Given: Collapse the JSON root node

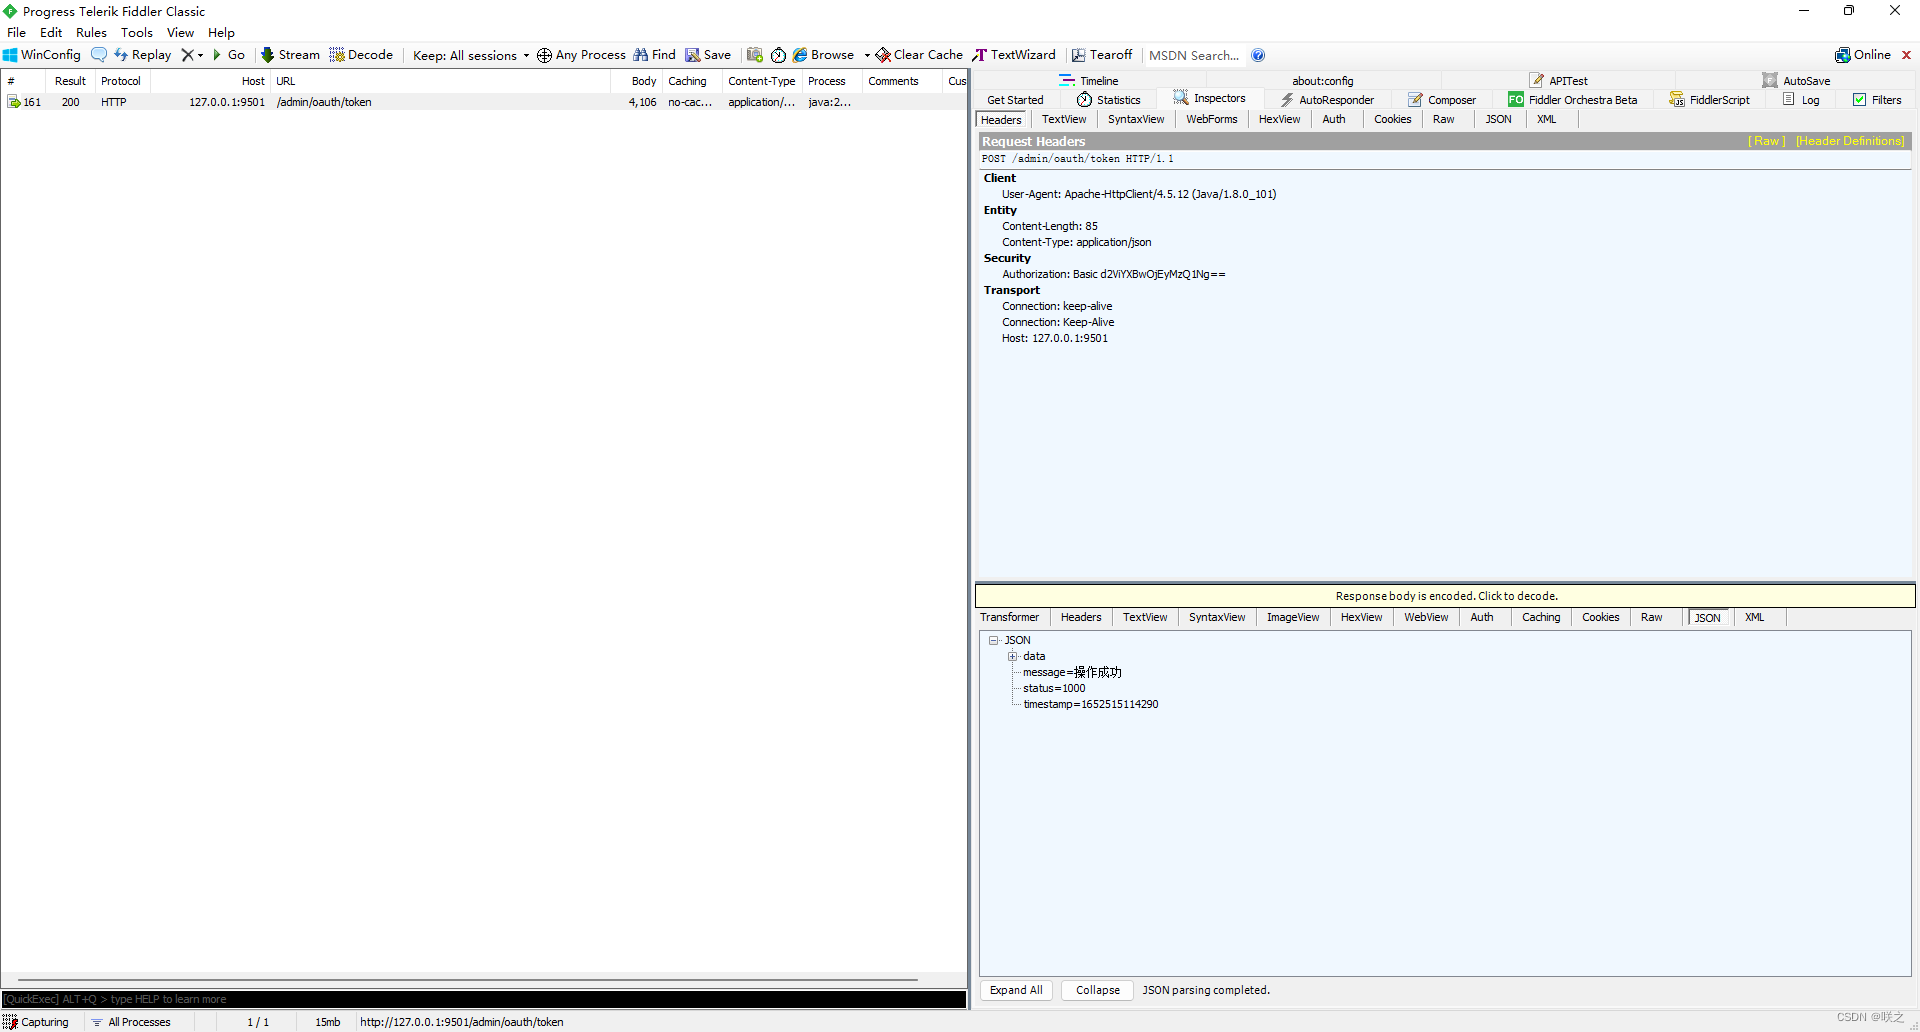Looking at the screenshot, I should tap(995, 640).
